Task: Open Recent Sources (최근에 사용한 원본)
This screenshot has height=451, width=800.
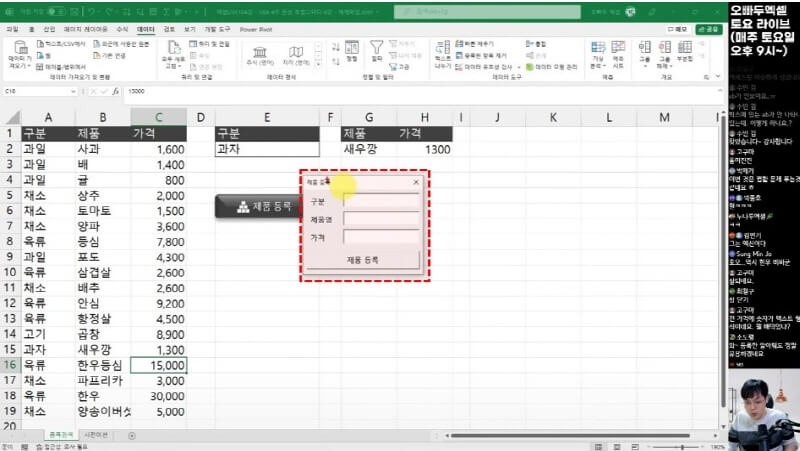Action: pyautogui.click(x=121, y=44)
